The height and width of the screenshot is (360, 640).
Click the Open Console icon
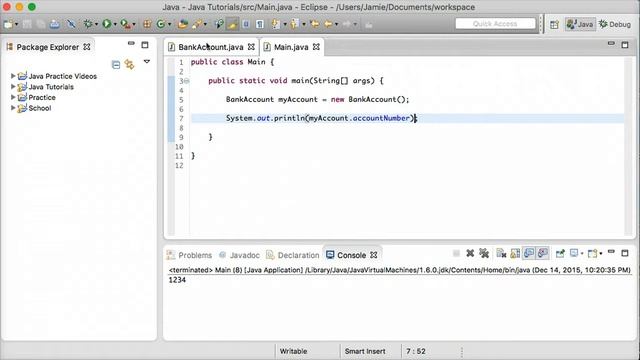(593, 253)
